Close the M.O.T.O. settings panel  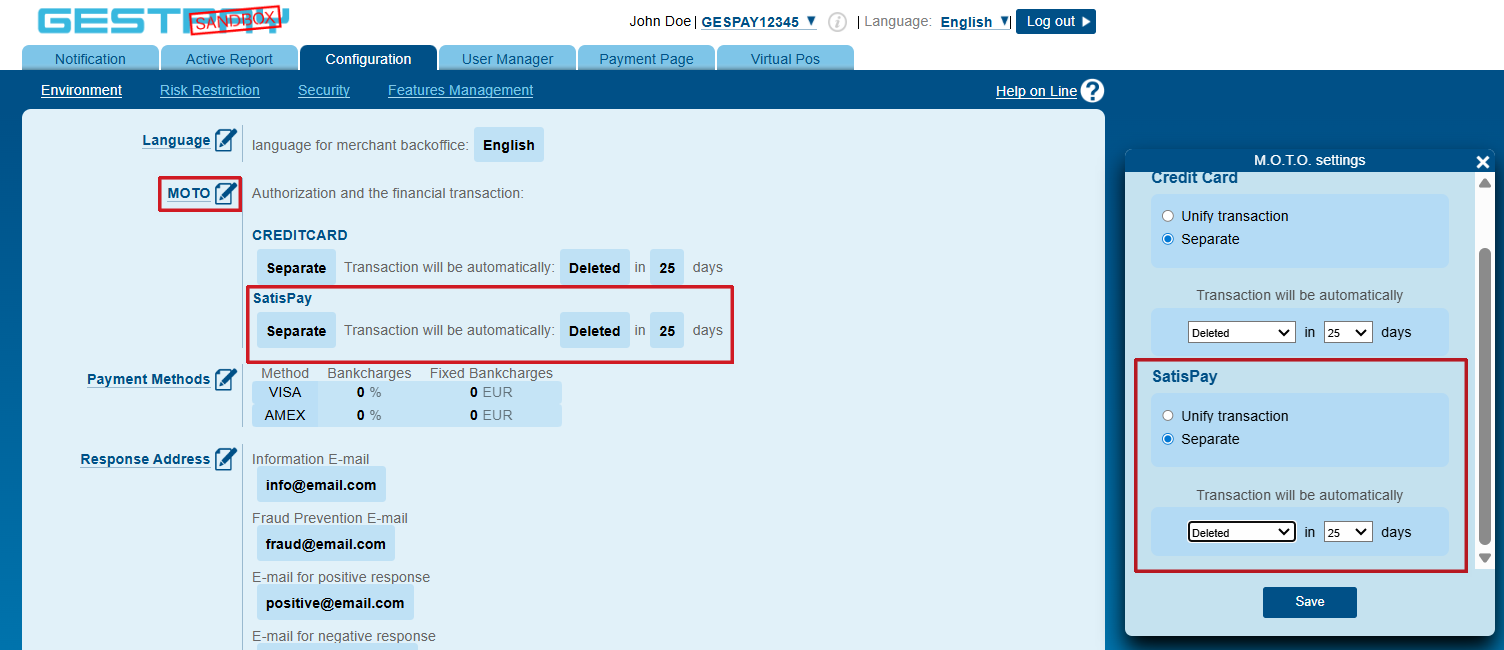[x=1483, y=162]
